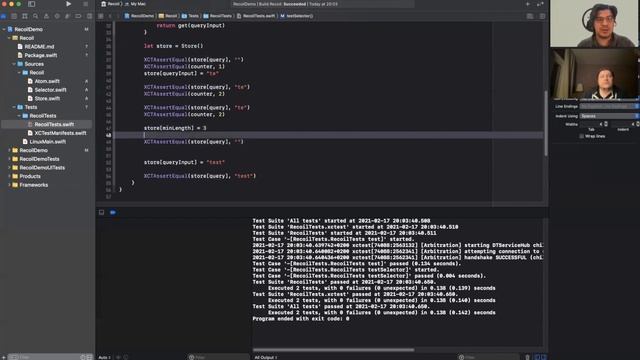Open the Indent Using Spaces dropdown

(x=609, y=116)
